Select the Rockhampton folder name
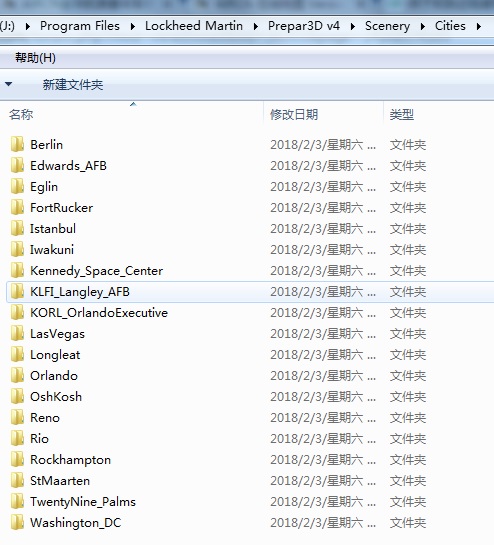 [71, 460]
